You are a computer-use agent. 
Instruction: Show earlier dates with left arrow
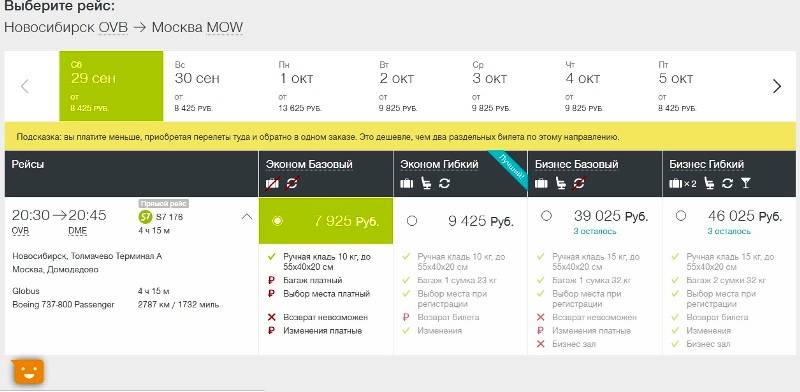tap(24, 86)
